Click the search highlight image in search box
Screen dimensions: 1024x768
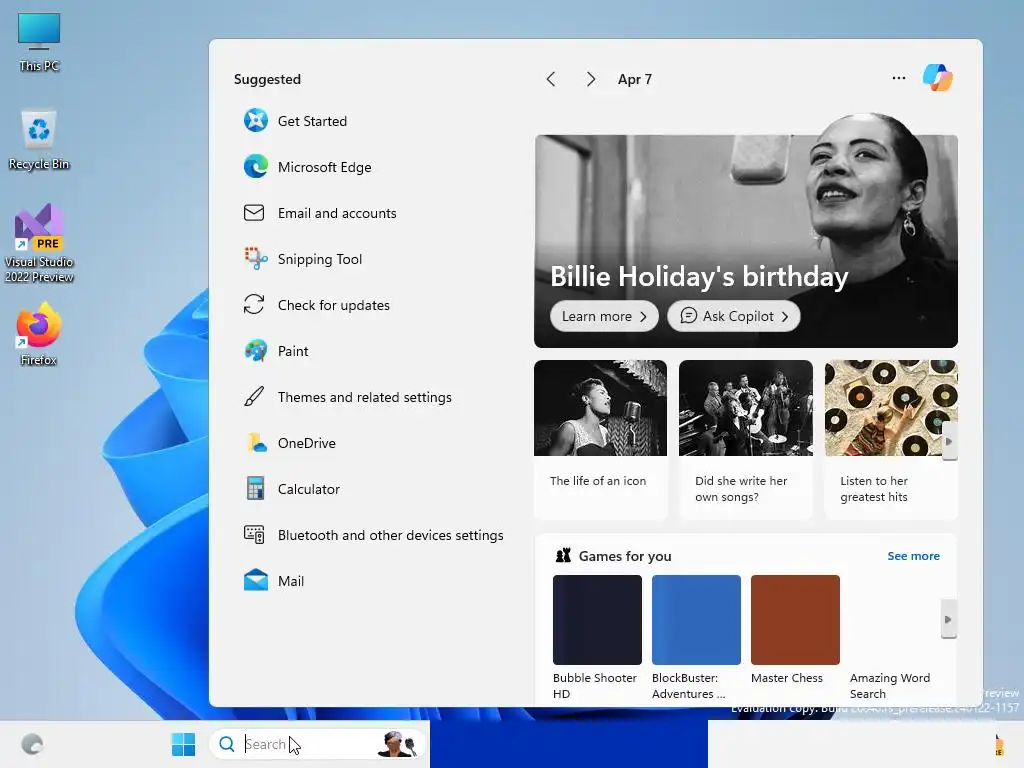click(x=398, y=744)
